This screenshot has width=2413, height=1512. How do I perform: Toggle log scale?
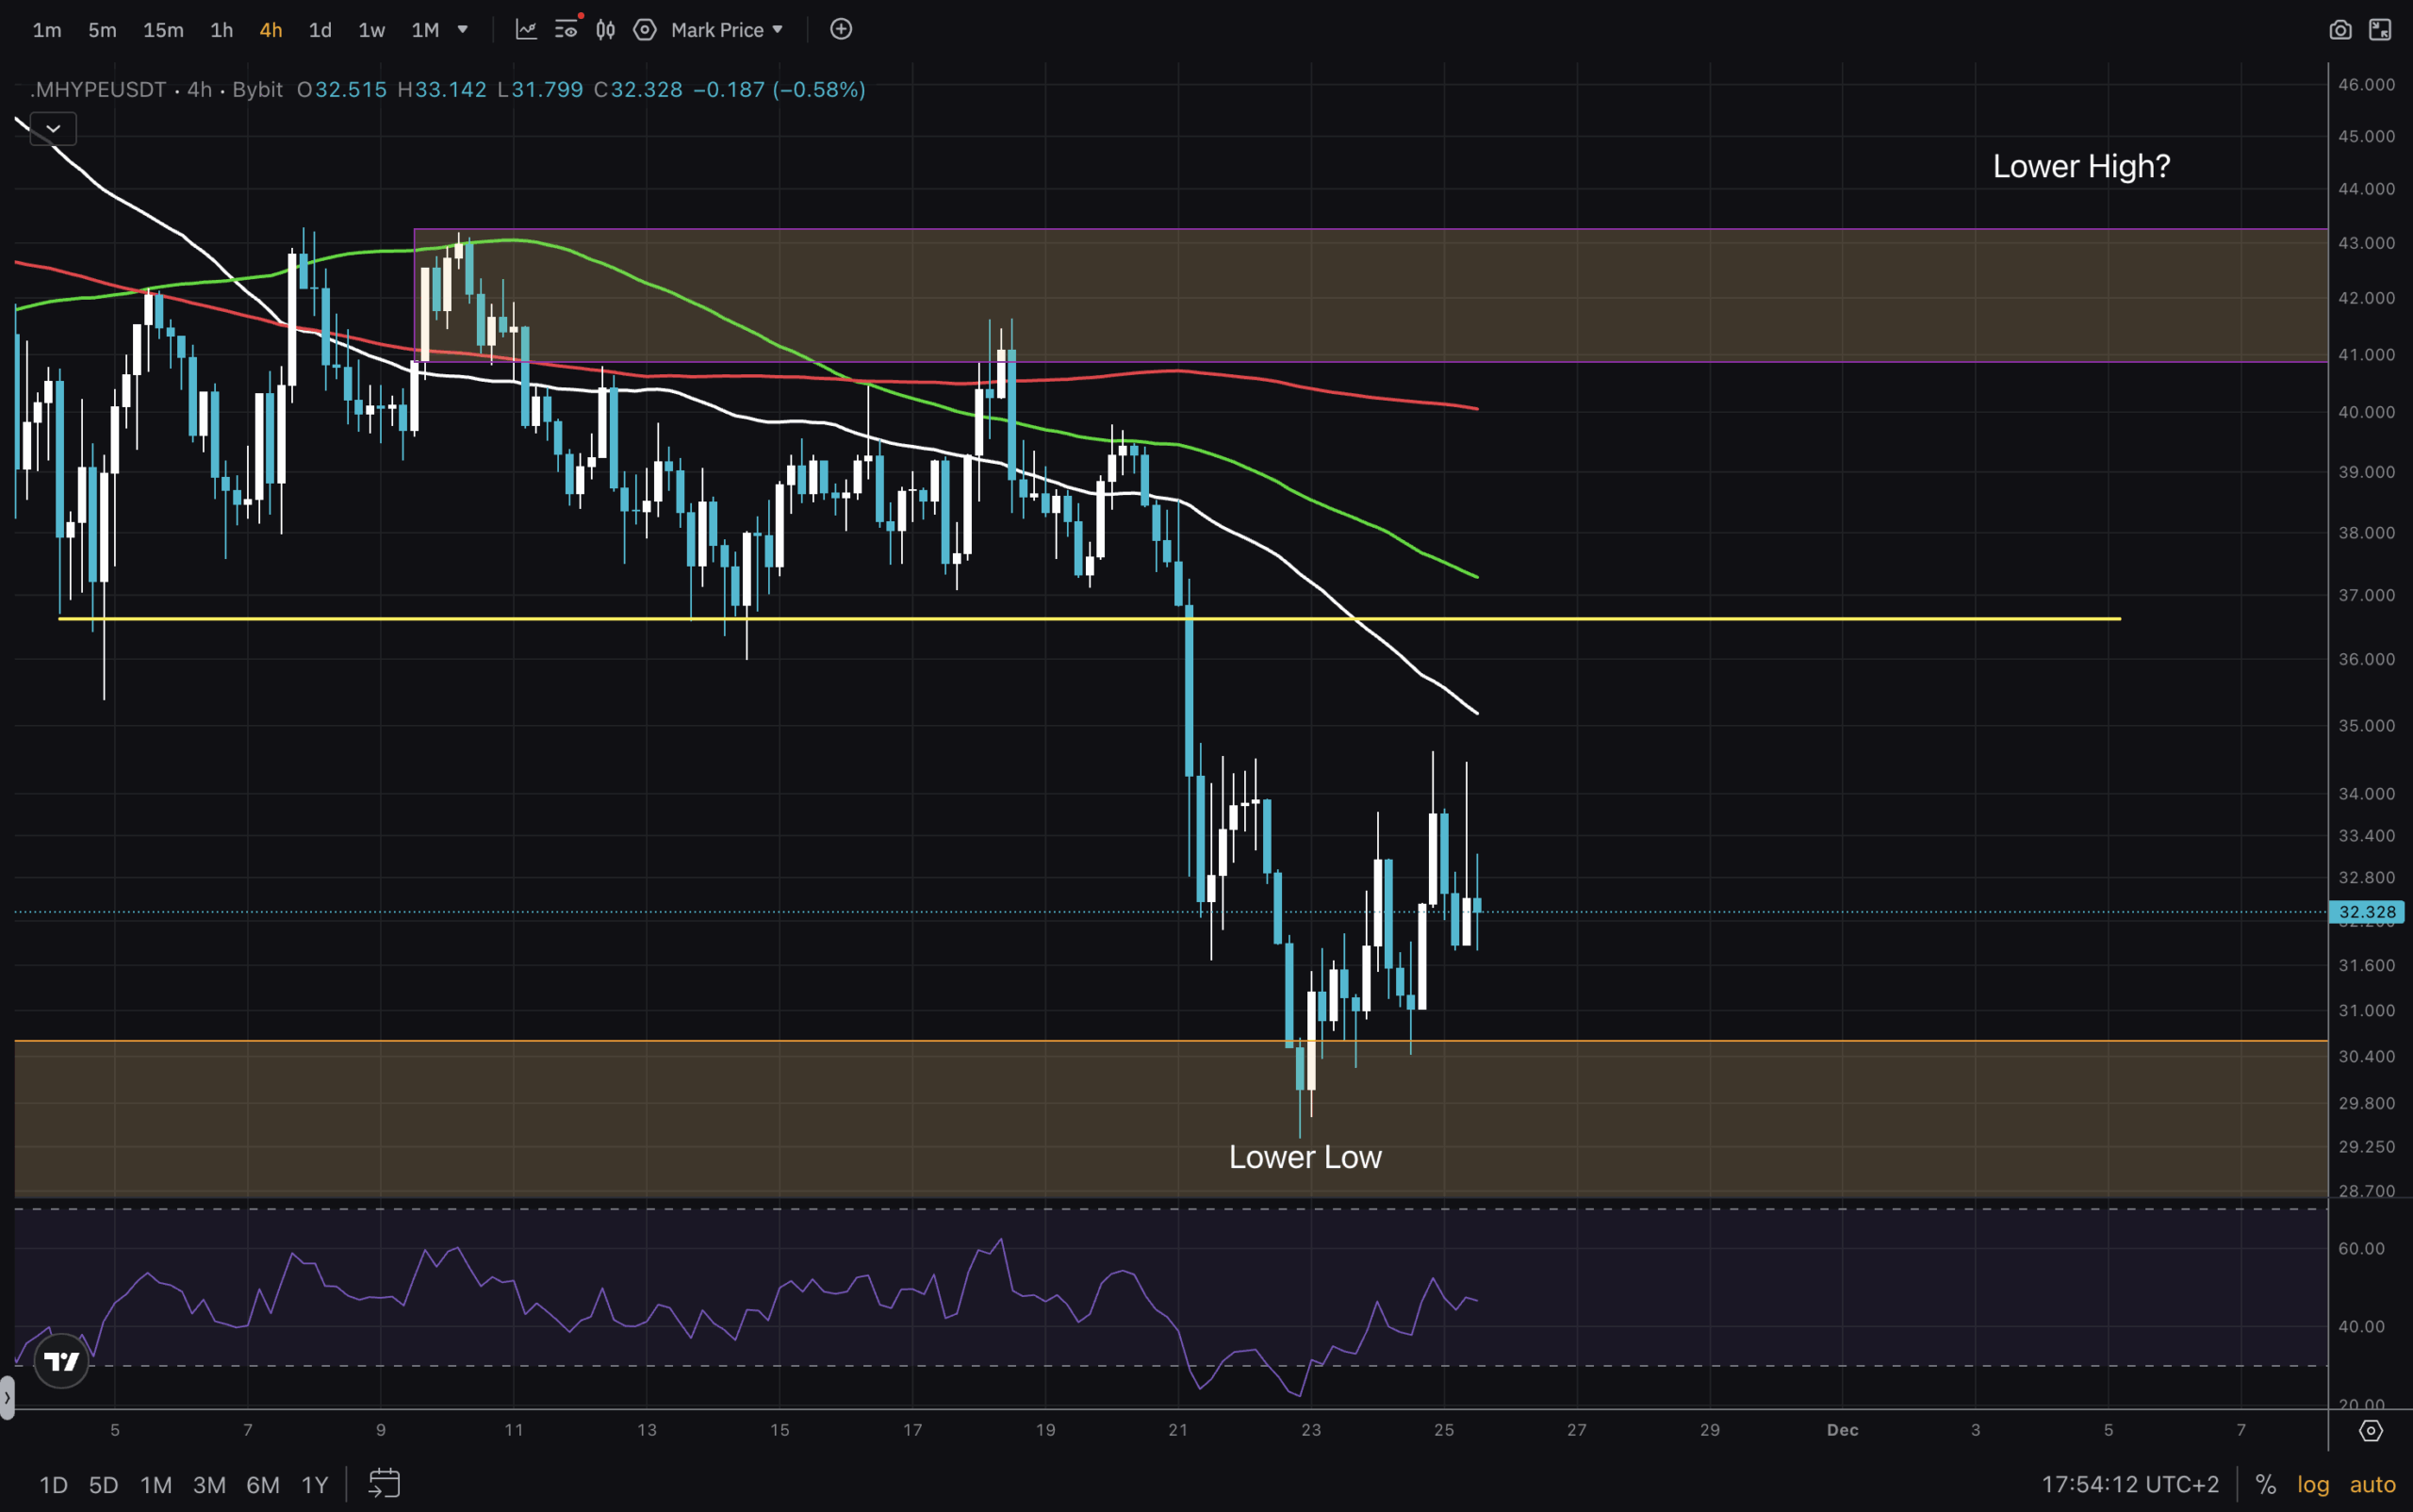[x=2313, y=1484]
